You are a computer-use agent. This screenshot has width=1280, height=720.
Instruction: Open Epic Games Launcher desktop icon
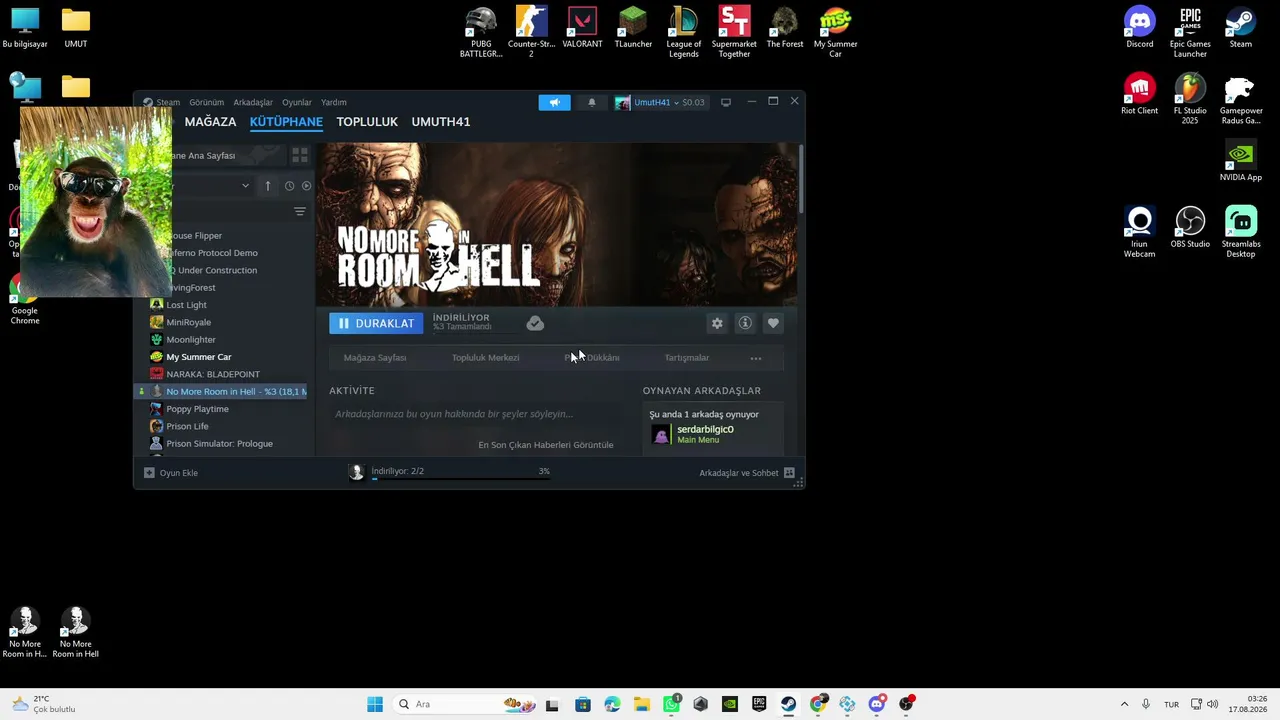click(x=1190, y=32)
